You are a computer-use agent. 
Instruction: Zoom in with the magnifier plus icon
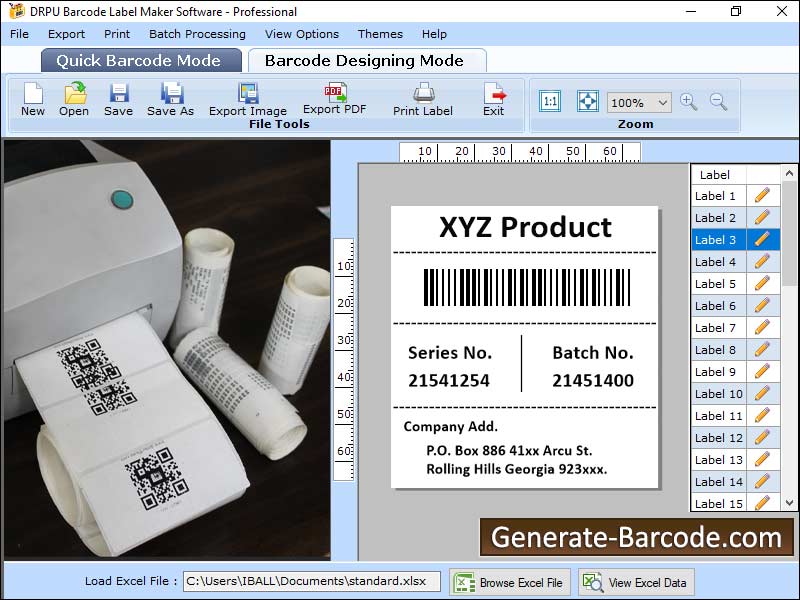[x=688, y=101]
